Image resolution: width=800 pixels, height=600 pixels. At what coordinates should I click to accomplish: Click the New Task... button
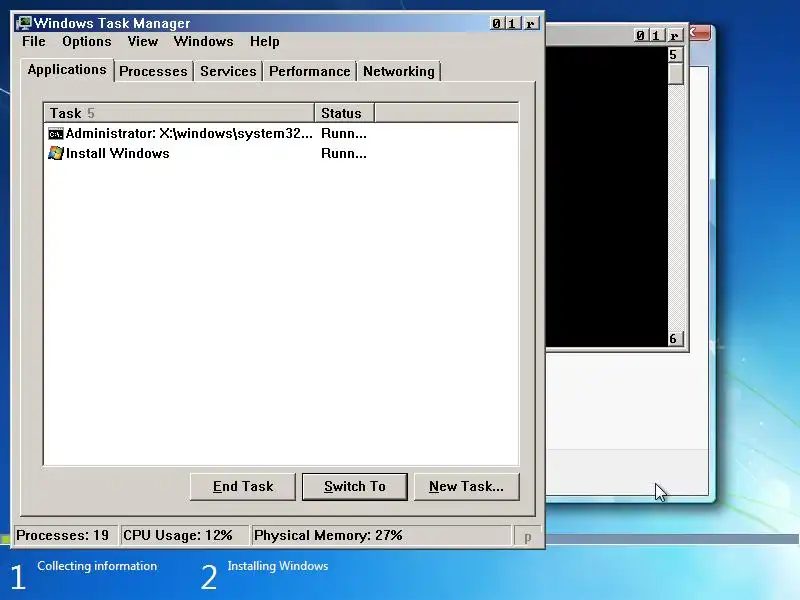[466, 487]
